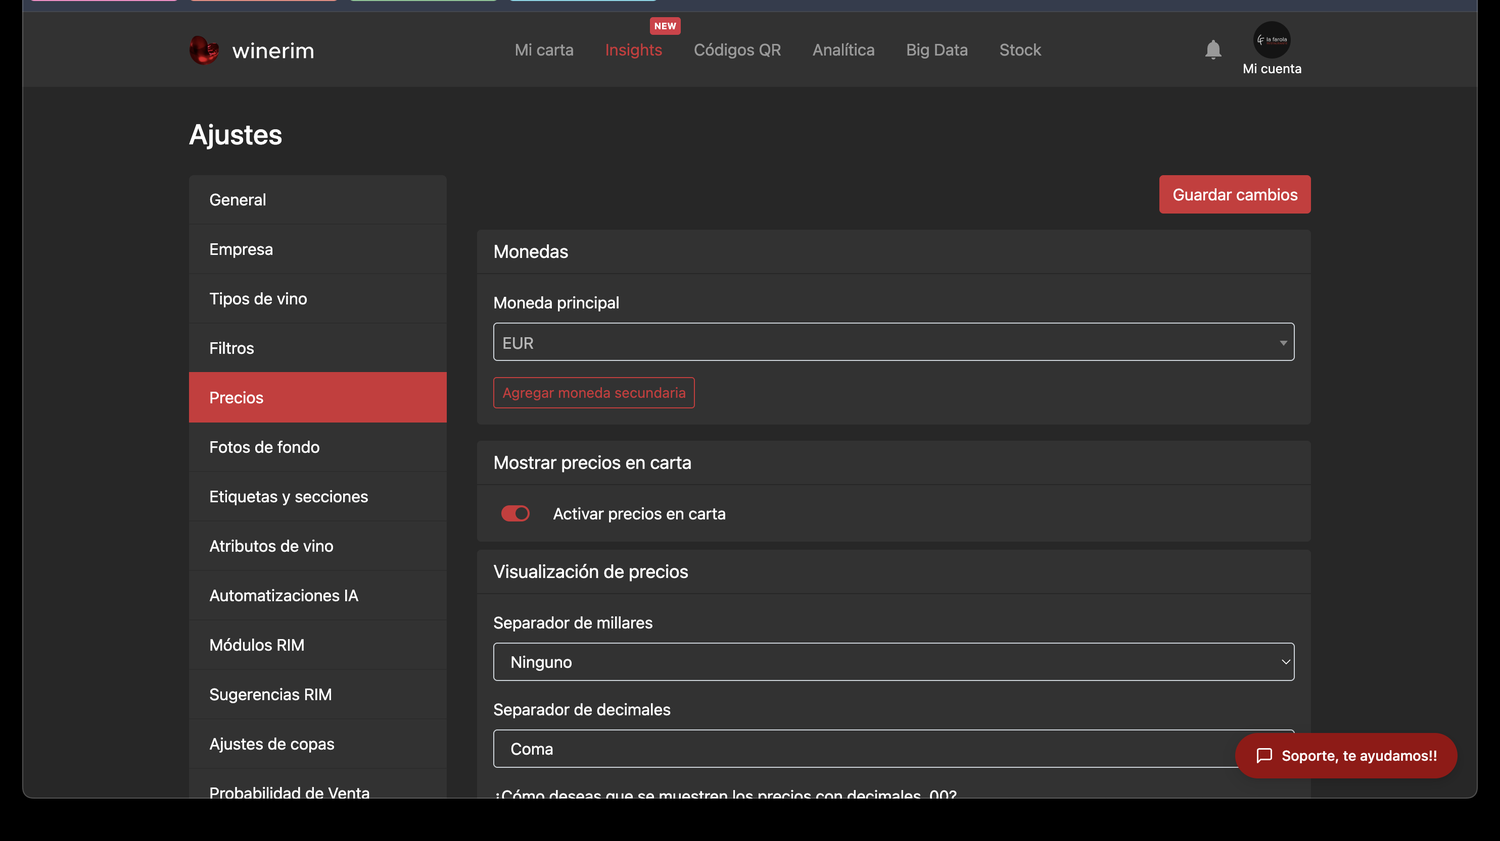Expand Separador de millares Ninguno select

[894, 662]
